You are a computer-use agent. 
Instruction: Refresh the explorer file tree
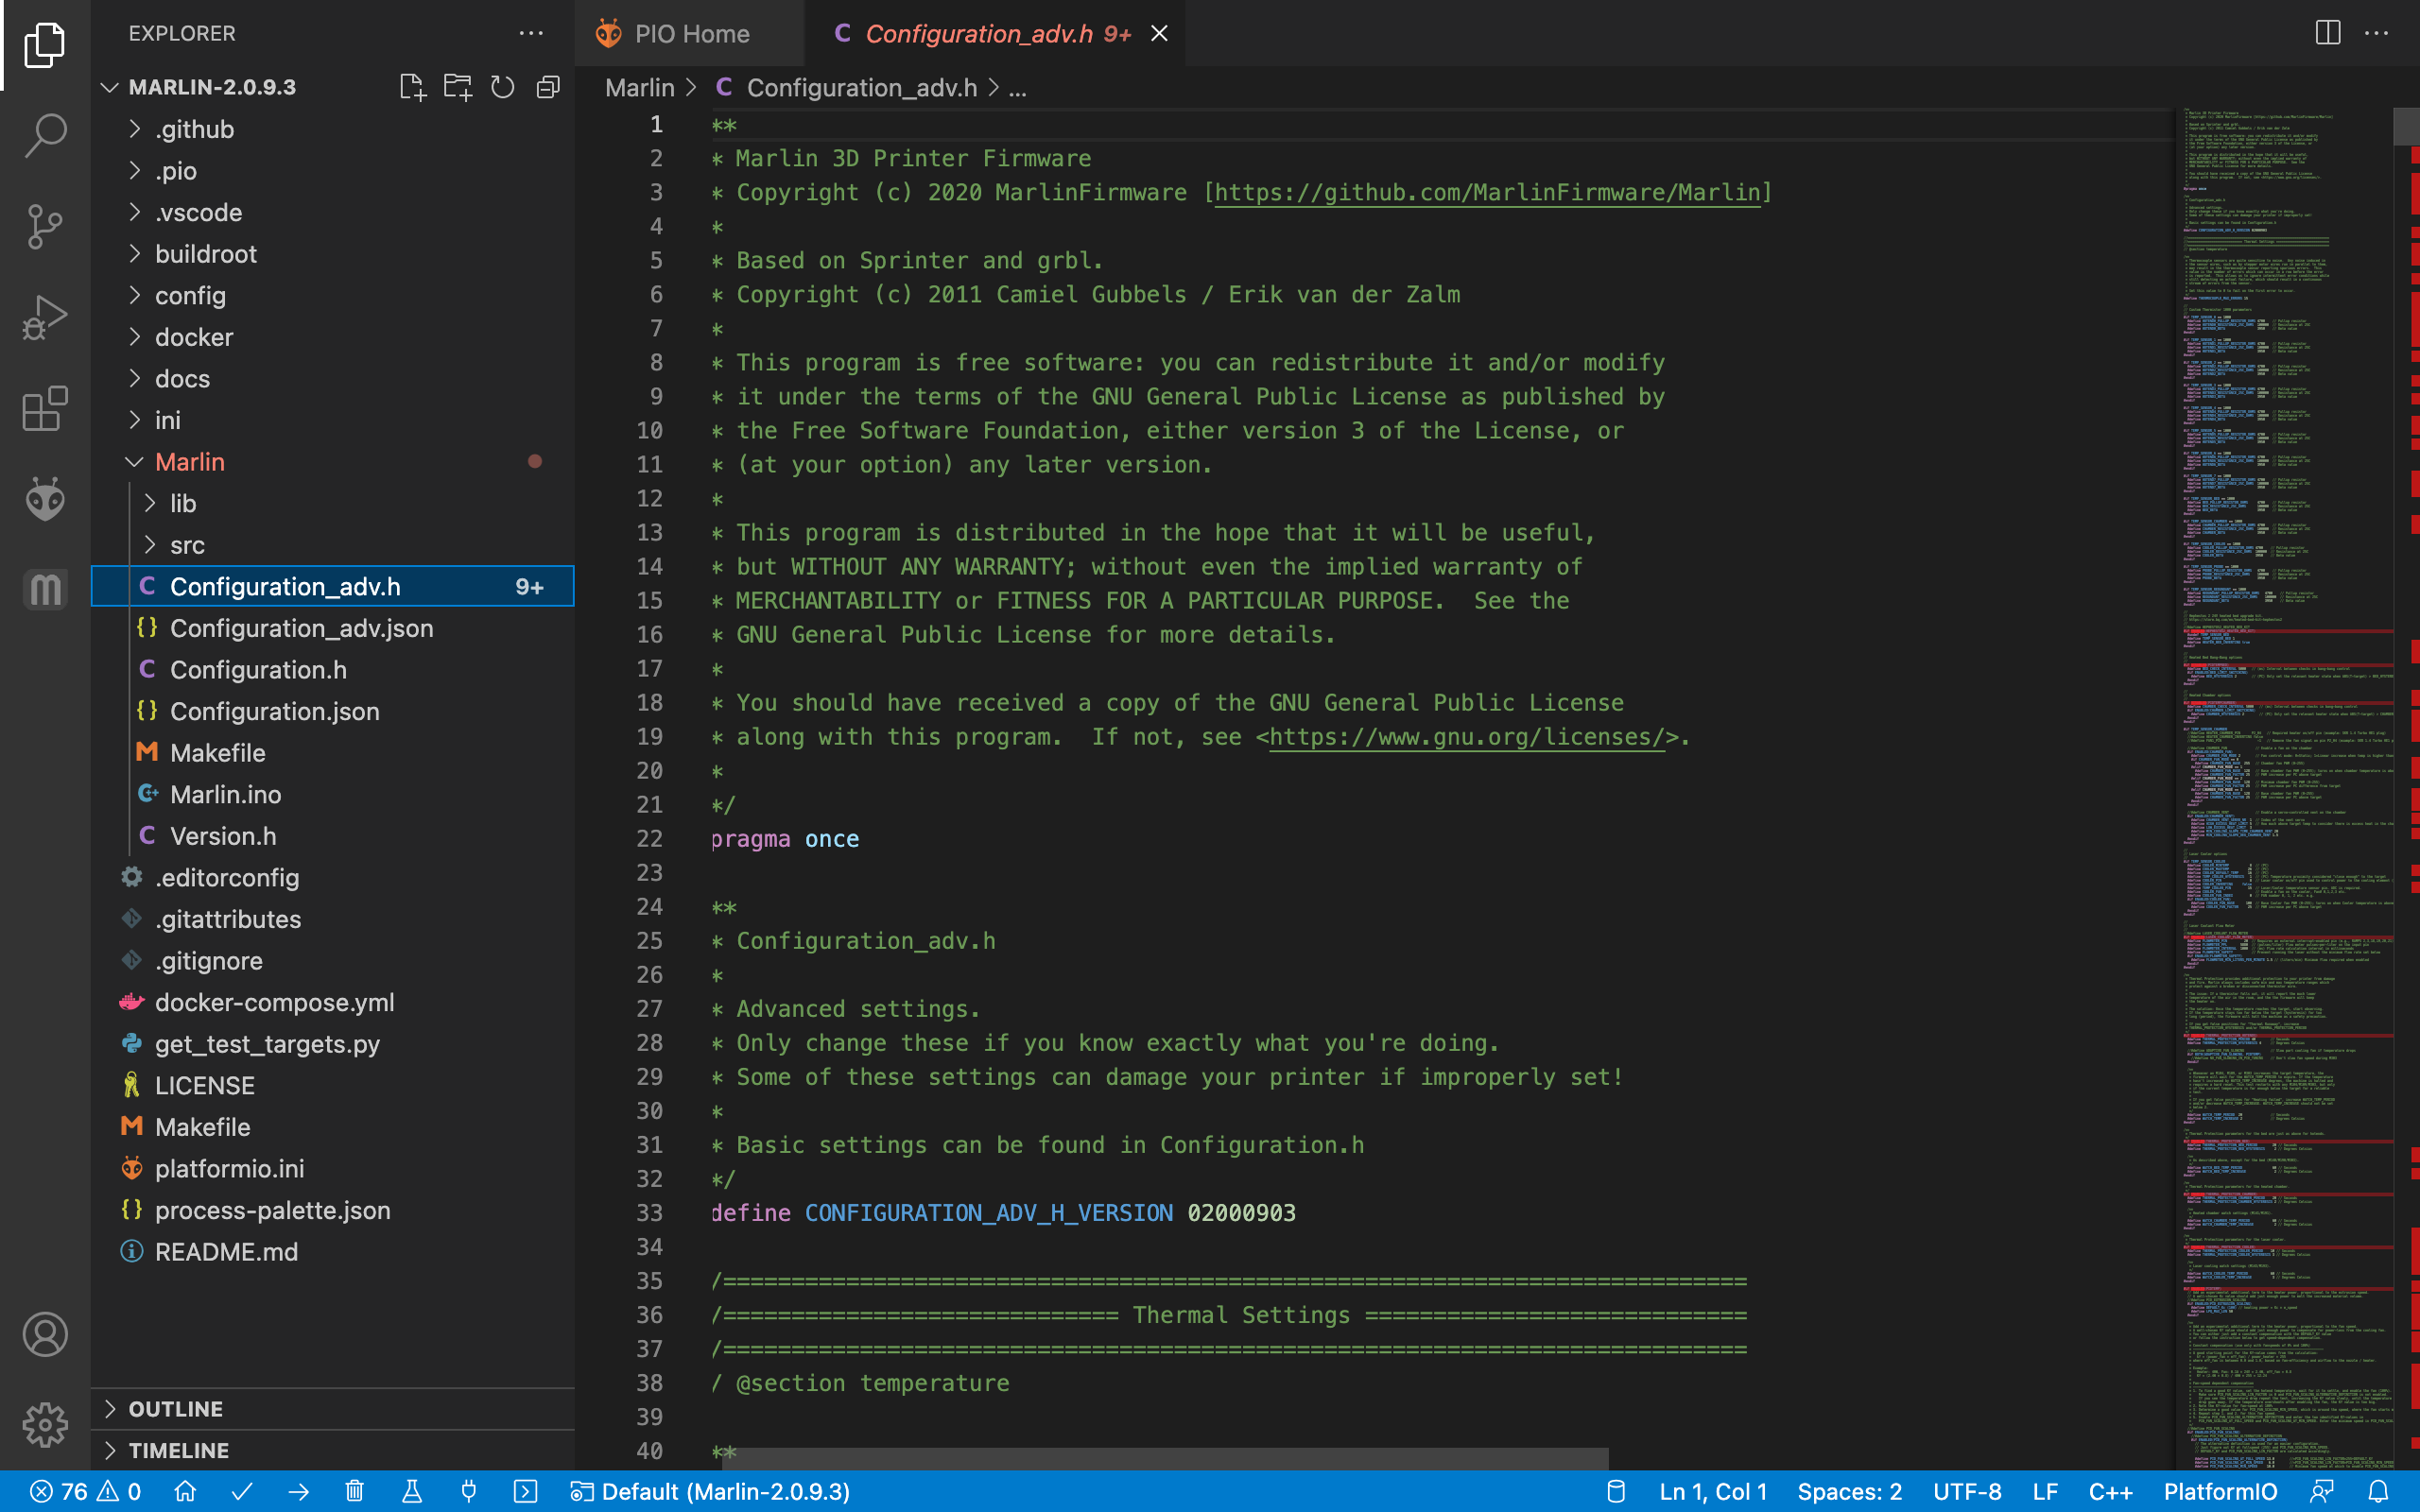point(502,87)
